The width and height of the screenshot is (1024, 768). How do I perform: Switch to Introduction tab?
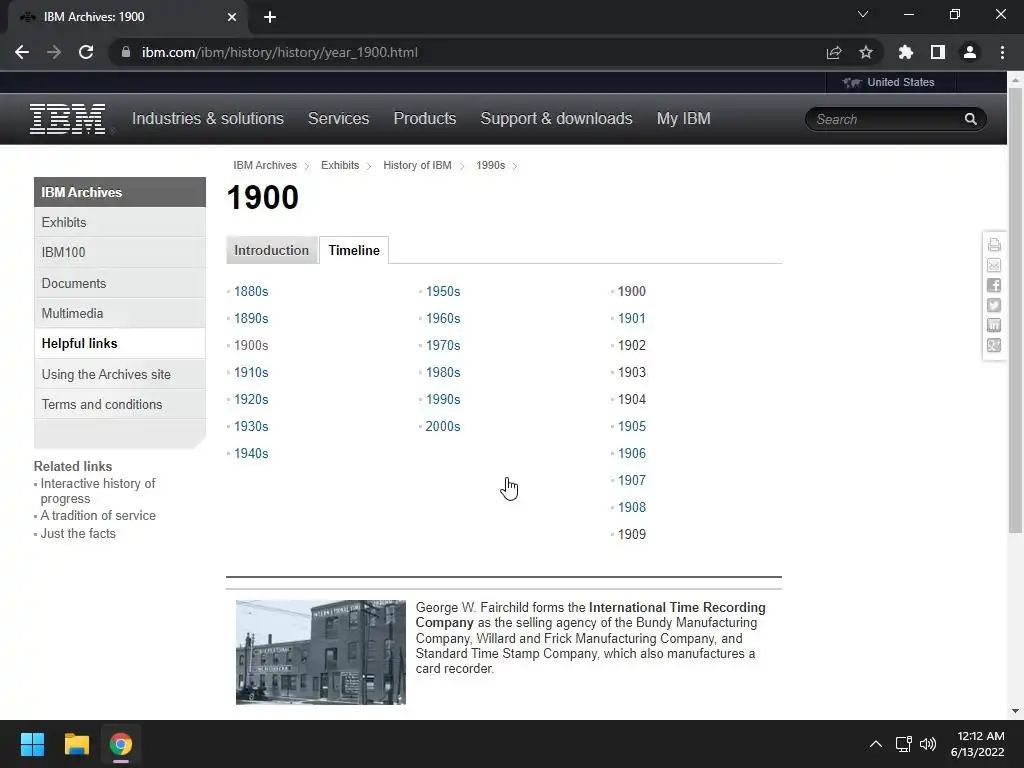click(272, 250)
